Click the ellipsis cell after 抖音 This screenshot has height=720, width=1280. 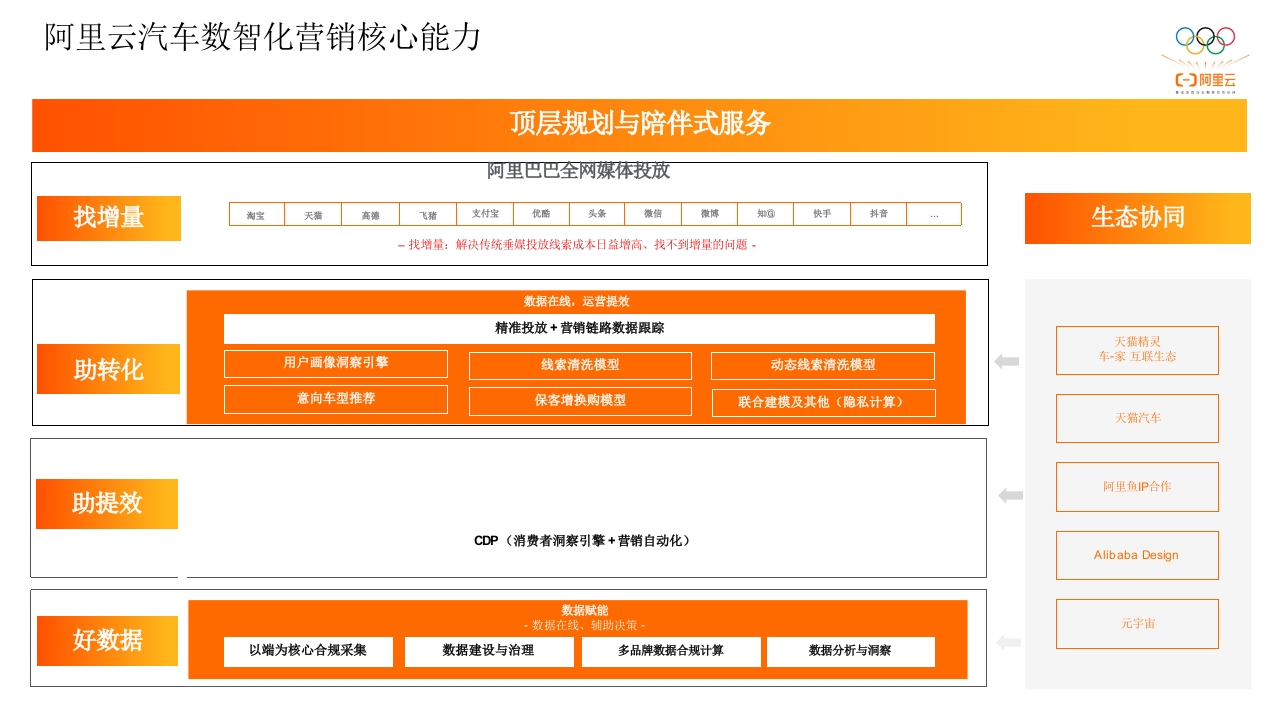point(934,214)
